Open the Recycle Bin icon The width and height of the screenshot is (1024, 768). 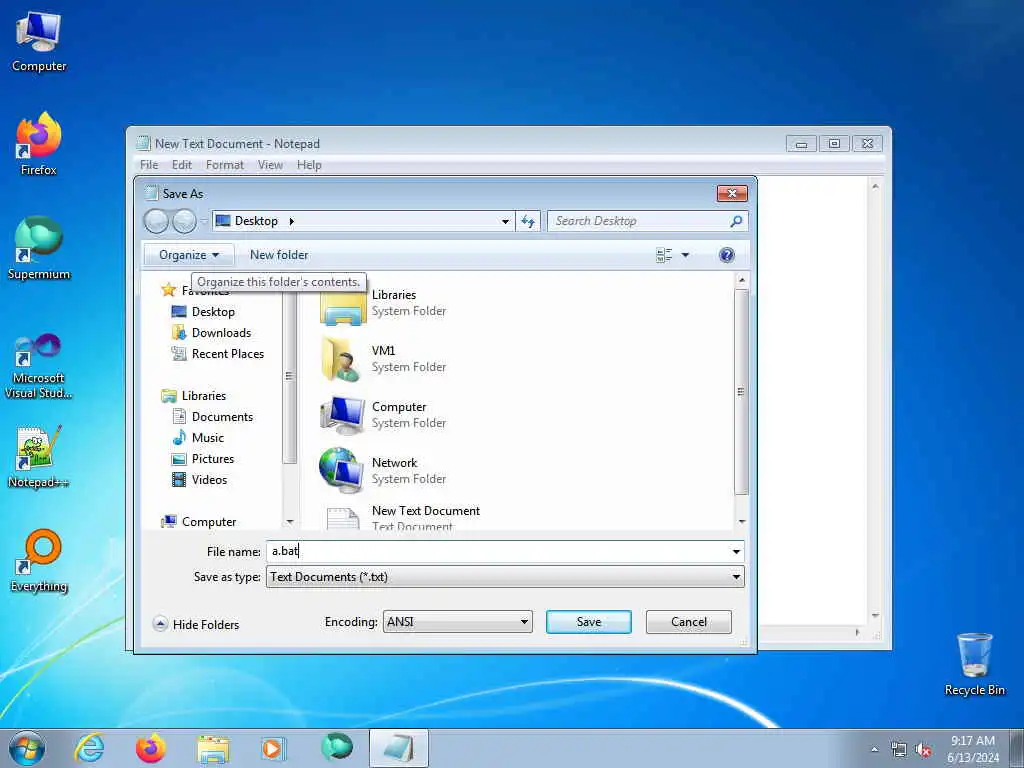(x=974, y=664)
